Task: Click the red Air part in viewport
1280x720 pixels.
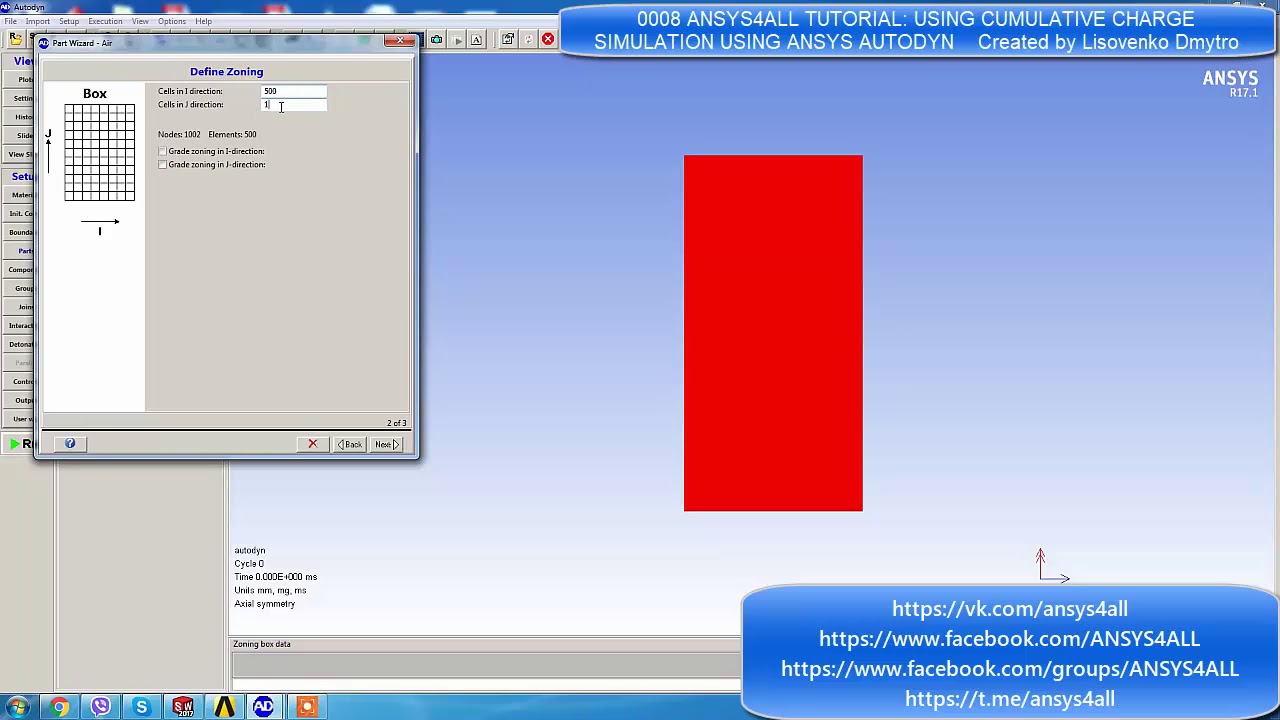Action: 773,333
